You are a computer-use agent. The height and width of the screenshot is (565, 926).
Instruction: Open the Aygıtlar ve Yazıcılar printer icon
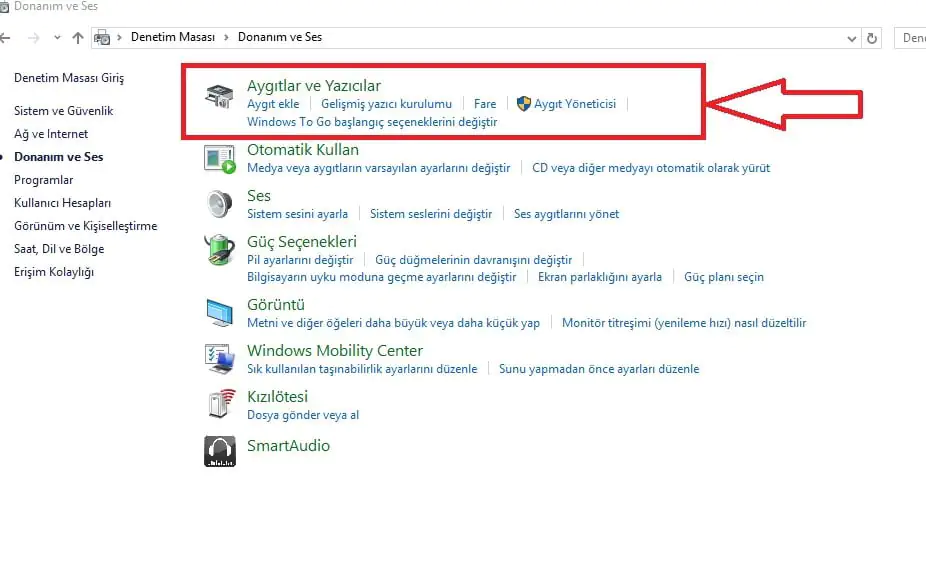click(x=220, y=96)
